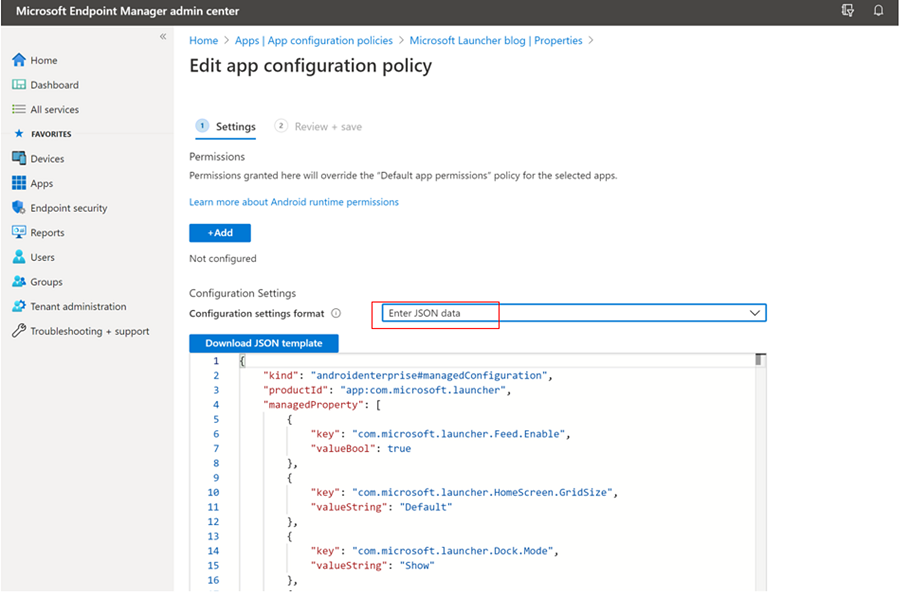Go to Apps | App configuration policies breadcrumb

(313, 40)
